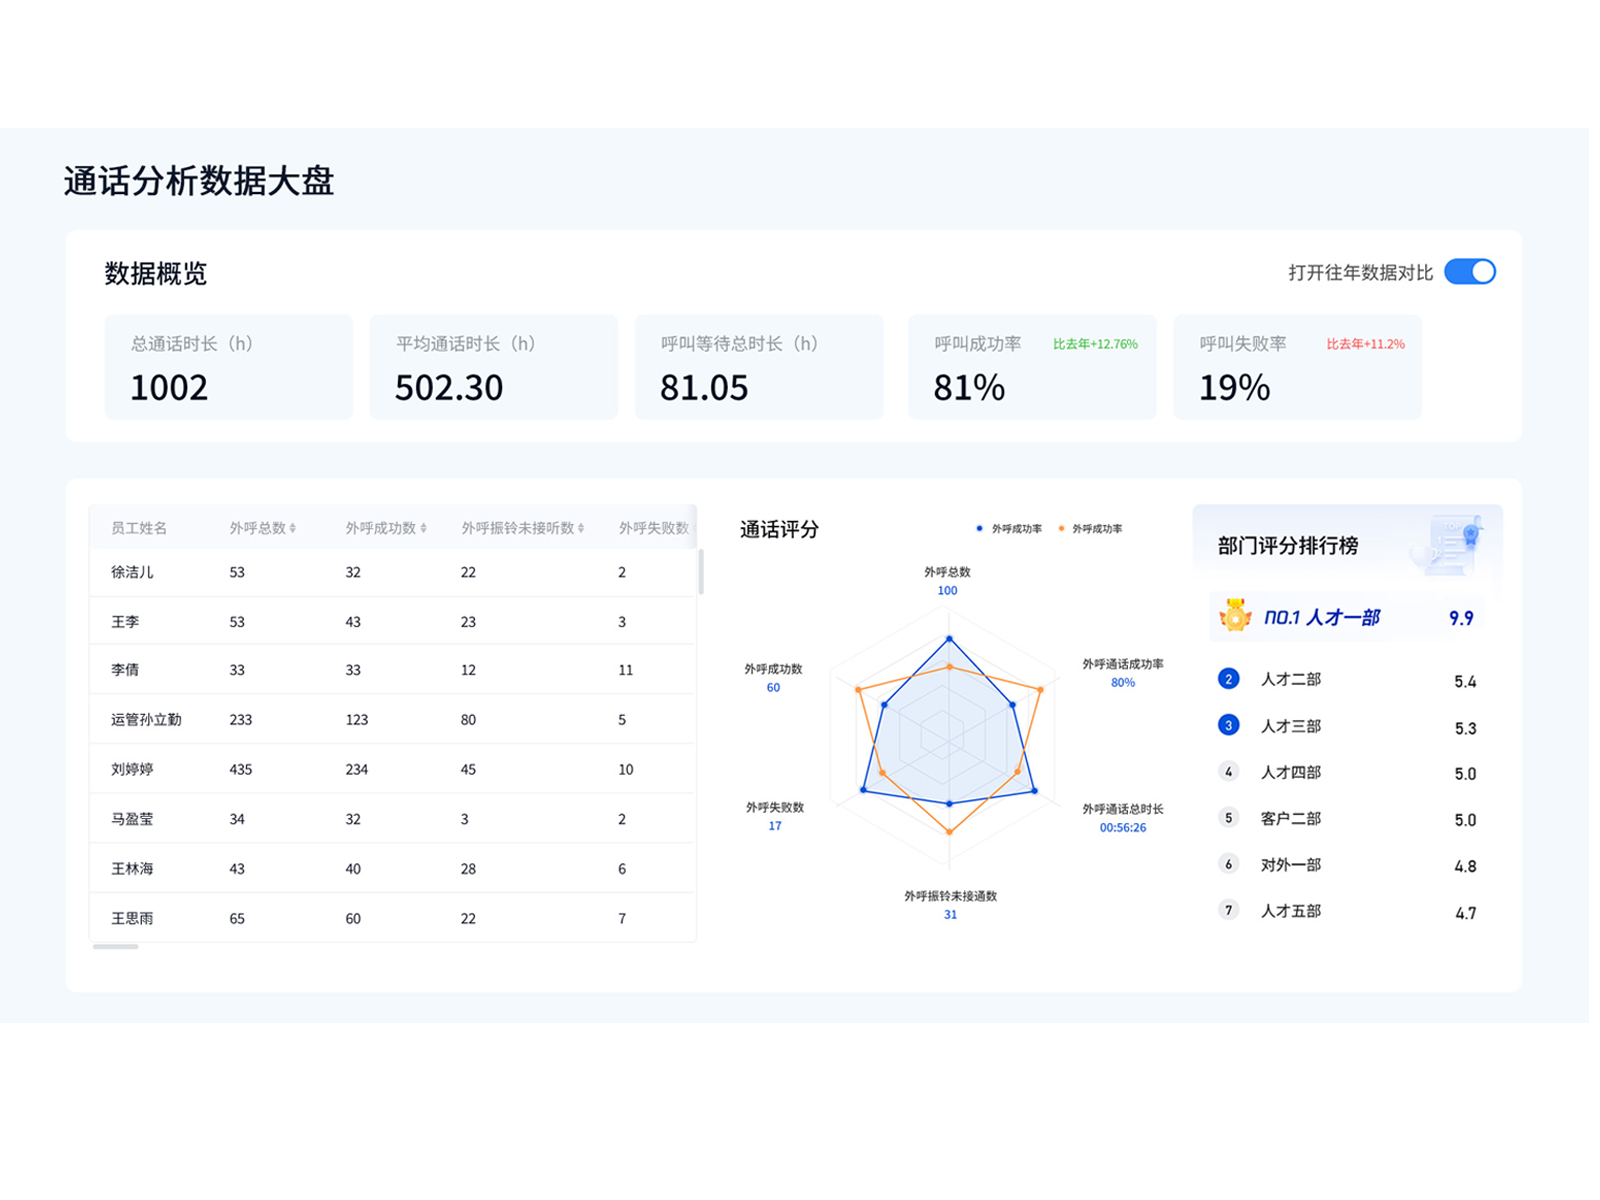Click 未接听数 value 80 in 运管孙立勤 row
This screenshot has height=1200, width=1600.
click(x=468, y=719)
